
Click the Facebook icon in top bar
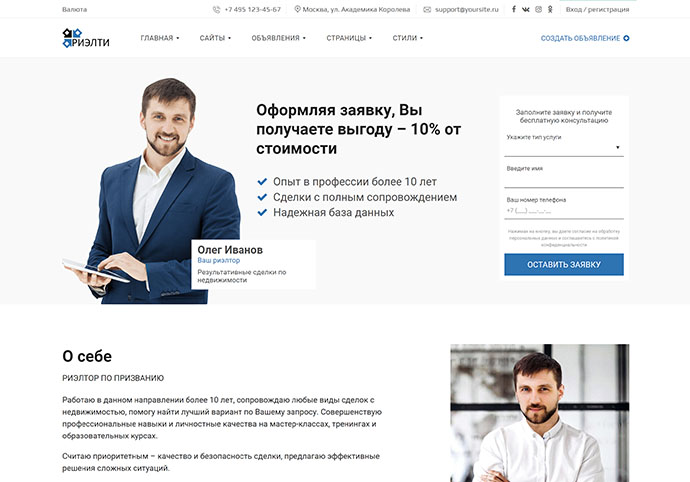click(x=514, y=9)
